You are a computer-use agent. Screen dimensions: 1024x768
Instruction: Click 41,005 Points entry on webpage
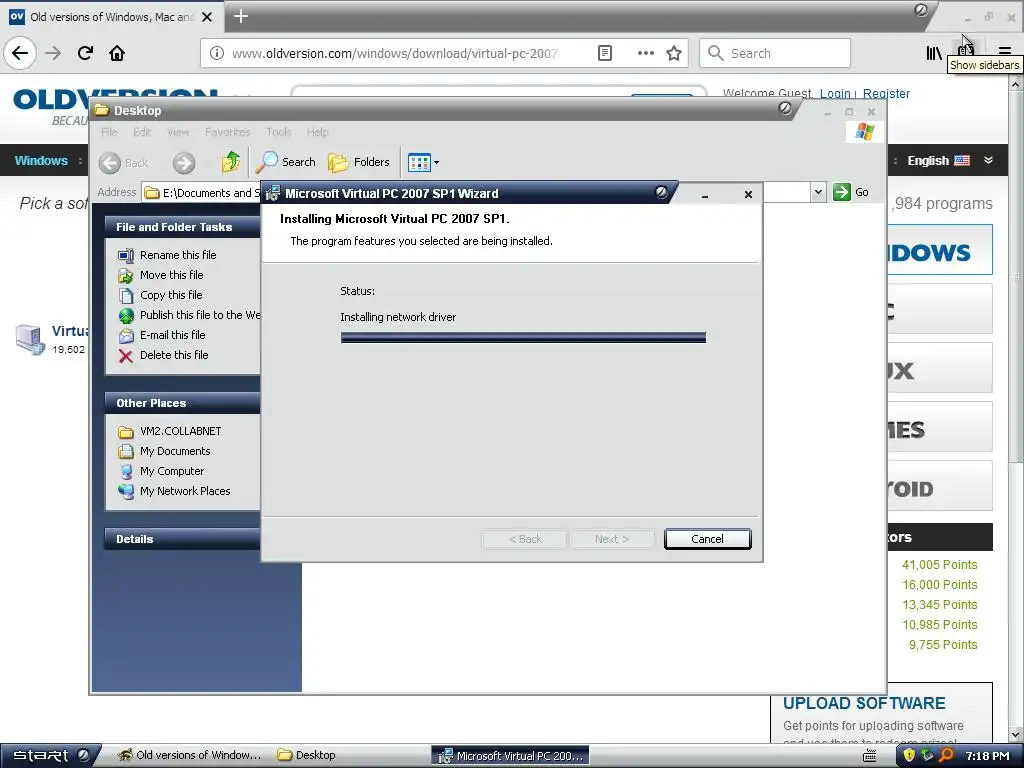pyautogui.click(x=940, y=565)
